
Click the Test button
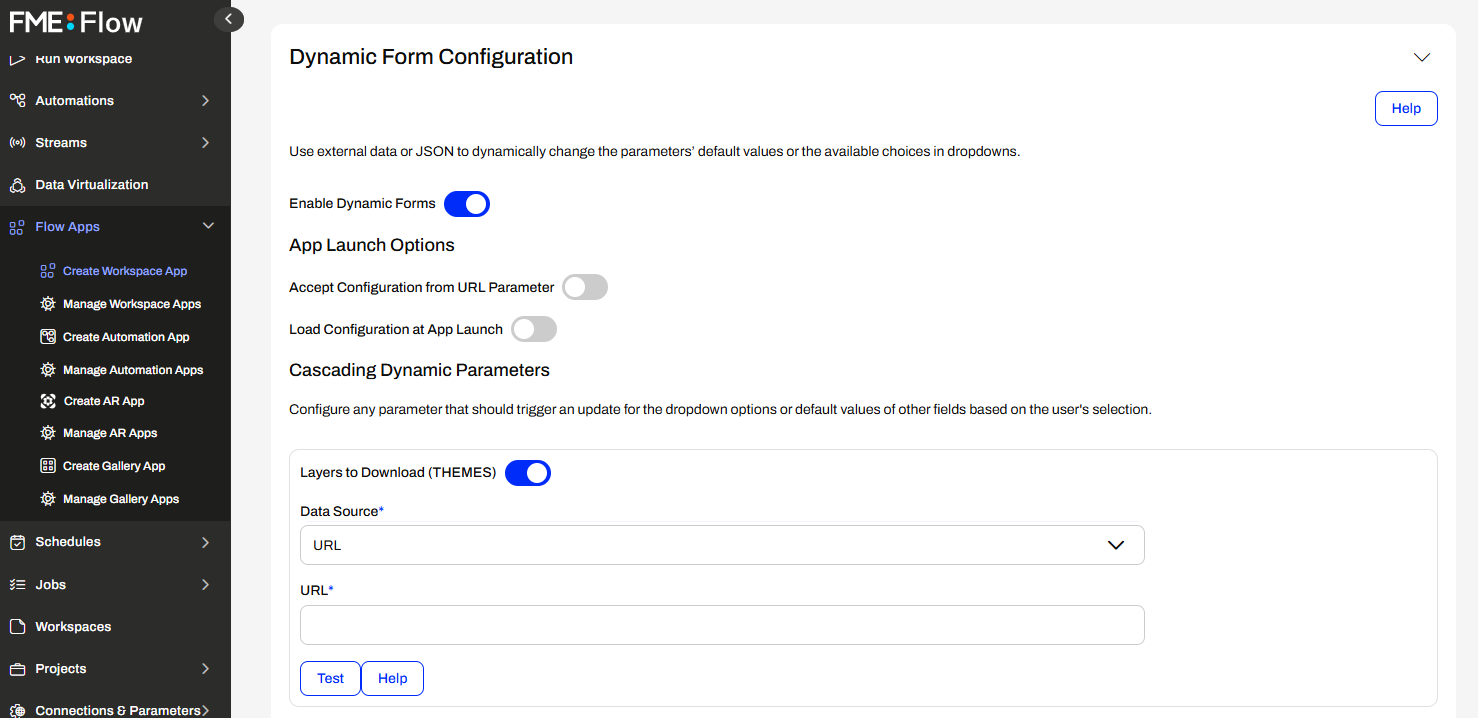click(x=330, y=678)
